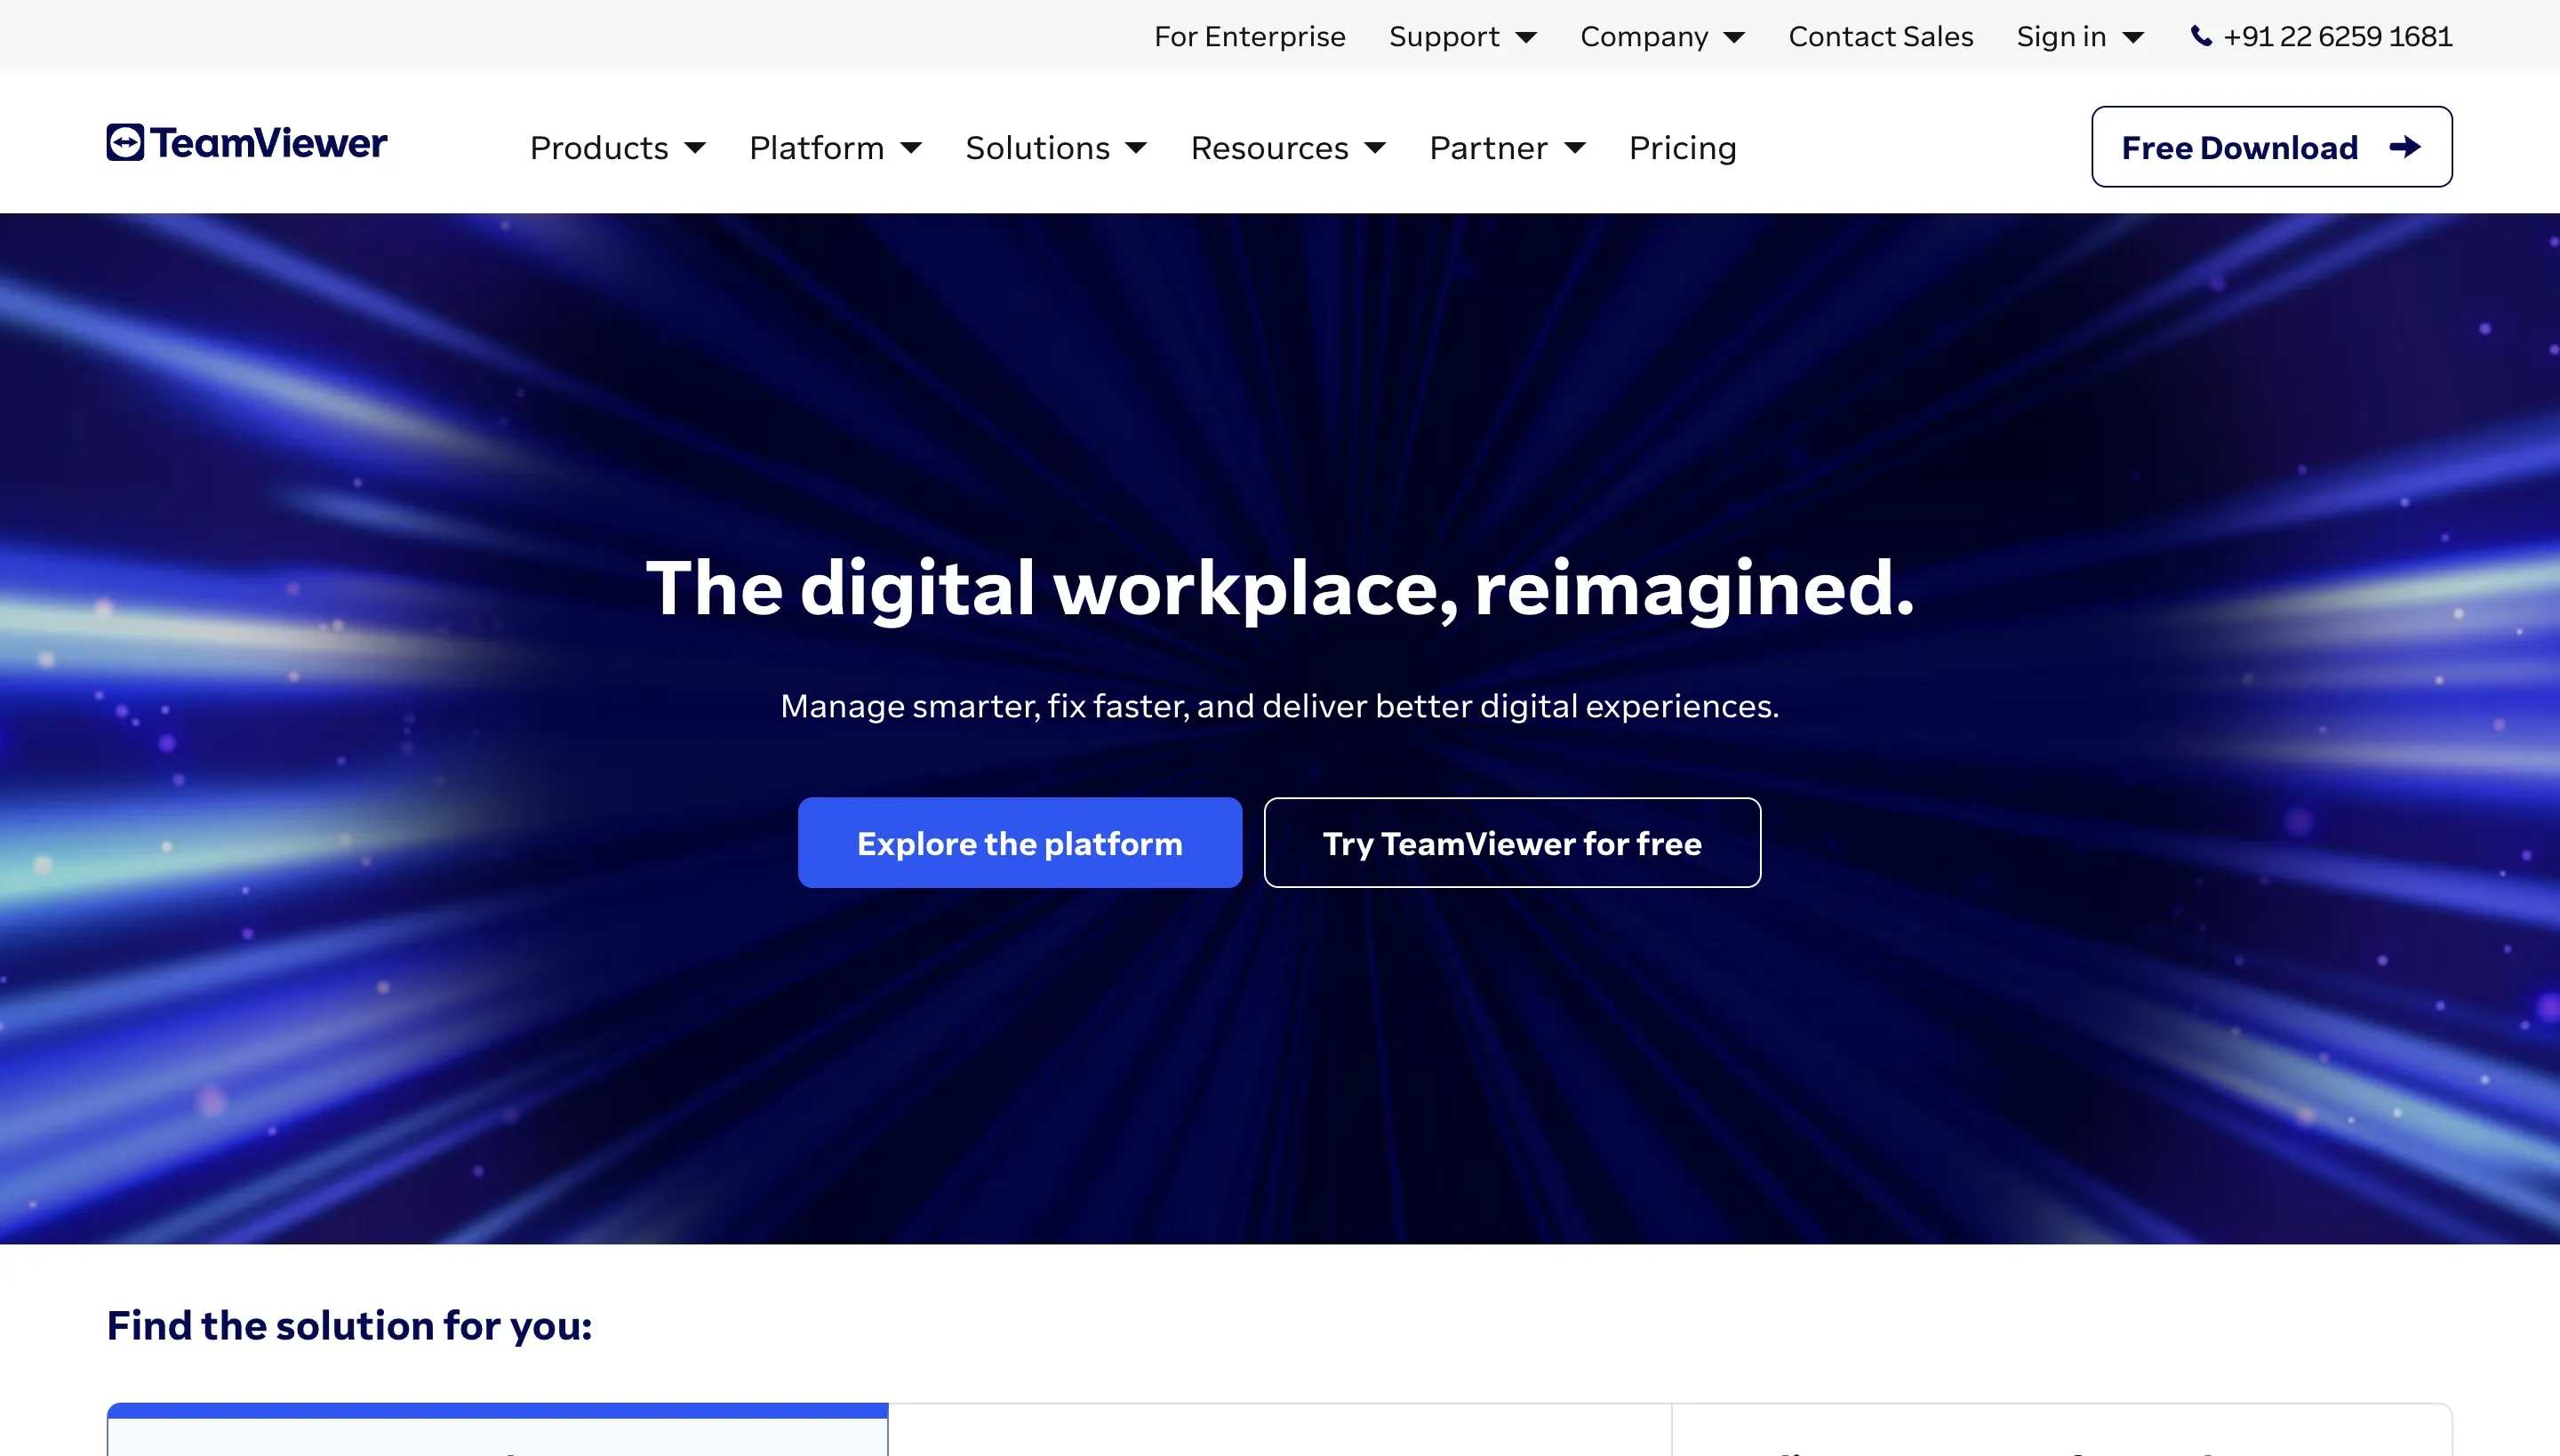
Task: Click Explore the platform button
Action: coord(1020,843)
